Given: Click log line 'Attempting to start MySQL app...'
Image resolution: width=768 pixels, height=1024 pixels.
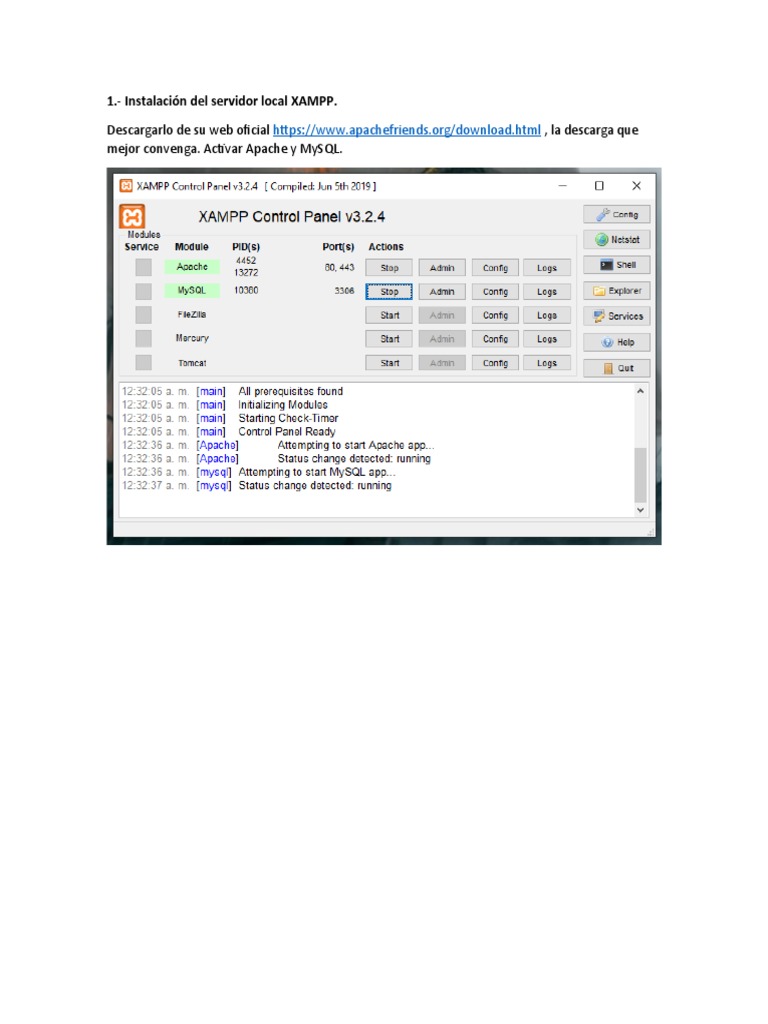Looking at the screenshot, I should coord(317,472).
